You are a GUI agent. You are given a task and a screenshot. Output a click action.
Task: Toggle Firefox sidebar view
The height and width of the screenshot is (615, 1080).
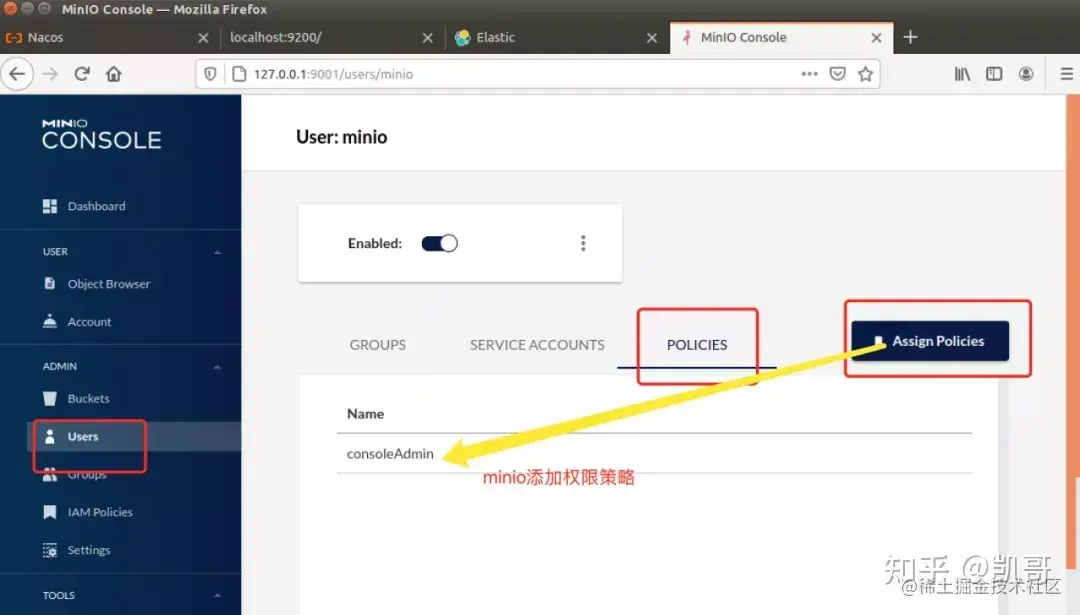tap(994, 74)
